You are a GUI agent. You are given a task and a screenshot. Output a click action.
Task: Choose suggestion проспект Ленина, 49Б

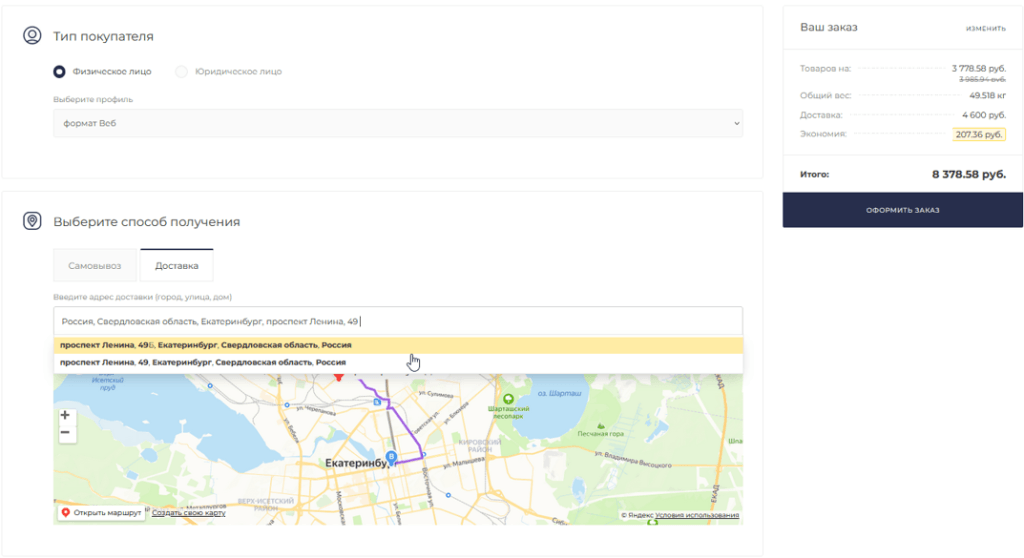coord(398,345)
